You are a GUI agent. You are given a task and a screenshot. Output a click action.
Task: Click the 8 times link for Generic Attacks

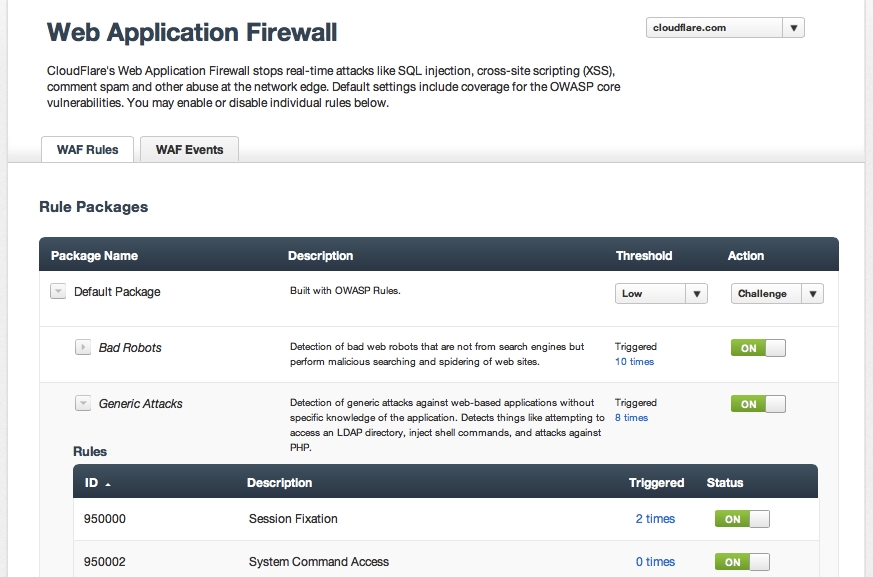(x=631, y=417)
